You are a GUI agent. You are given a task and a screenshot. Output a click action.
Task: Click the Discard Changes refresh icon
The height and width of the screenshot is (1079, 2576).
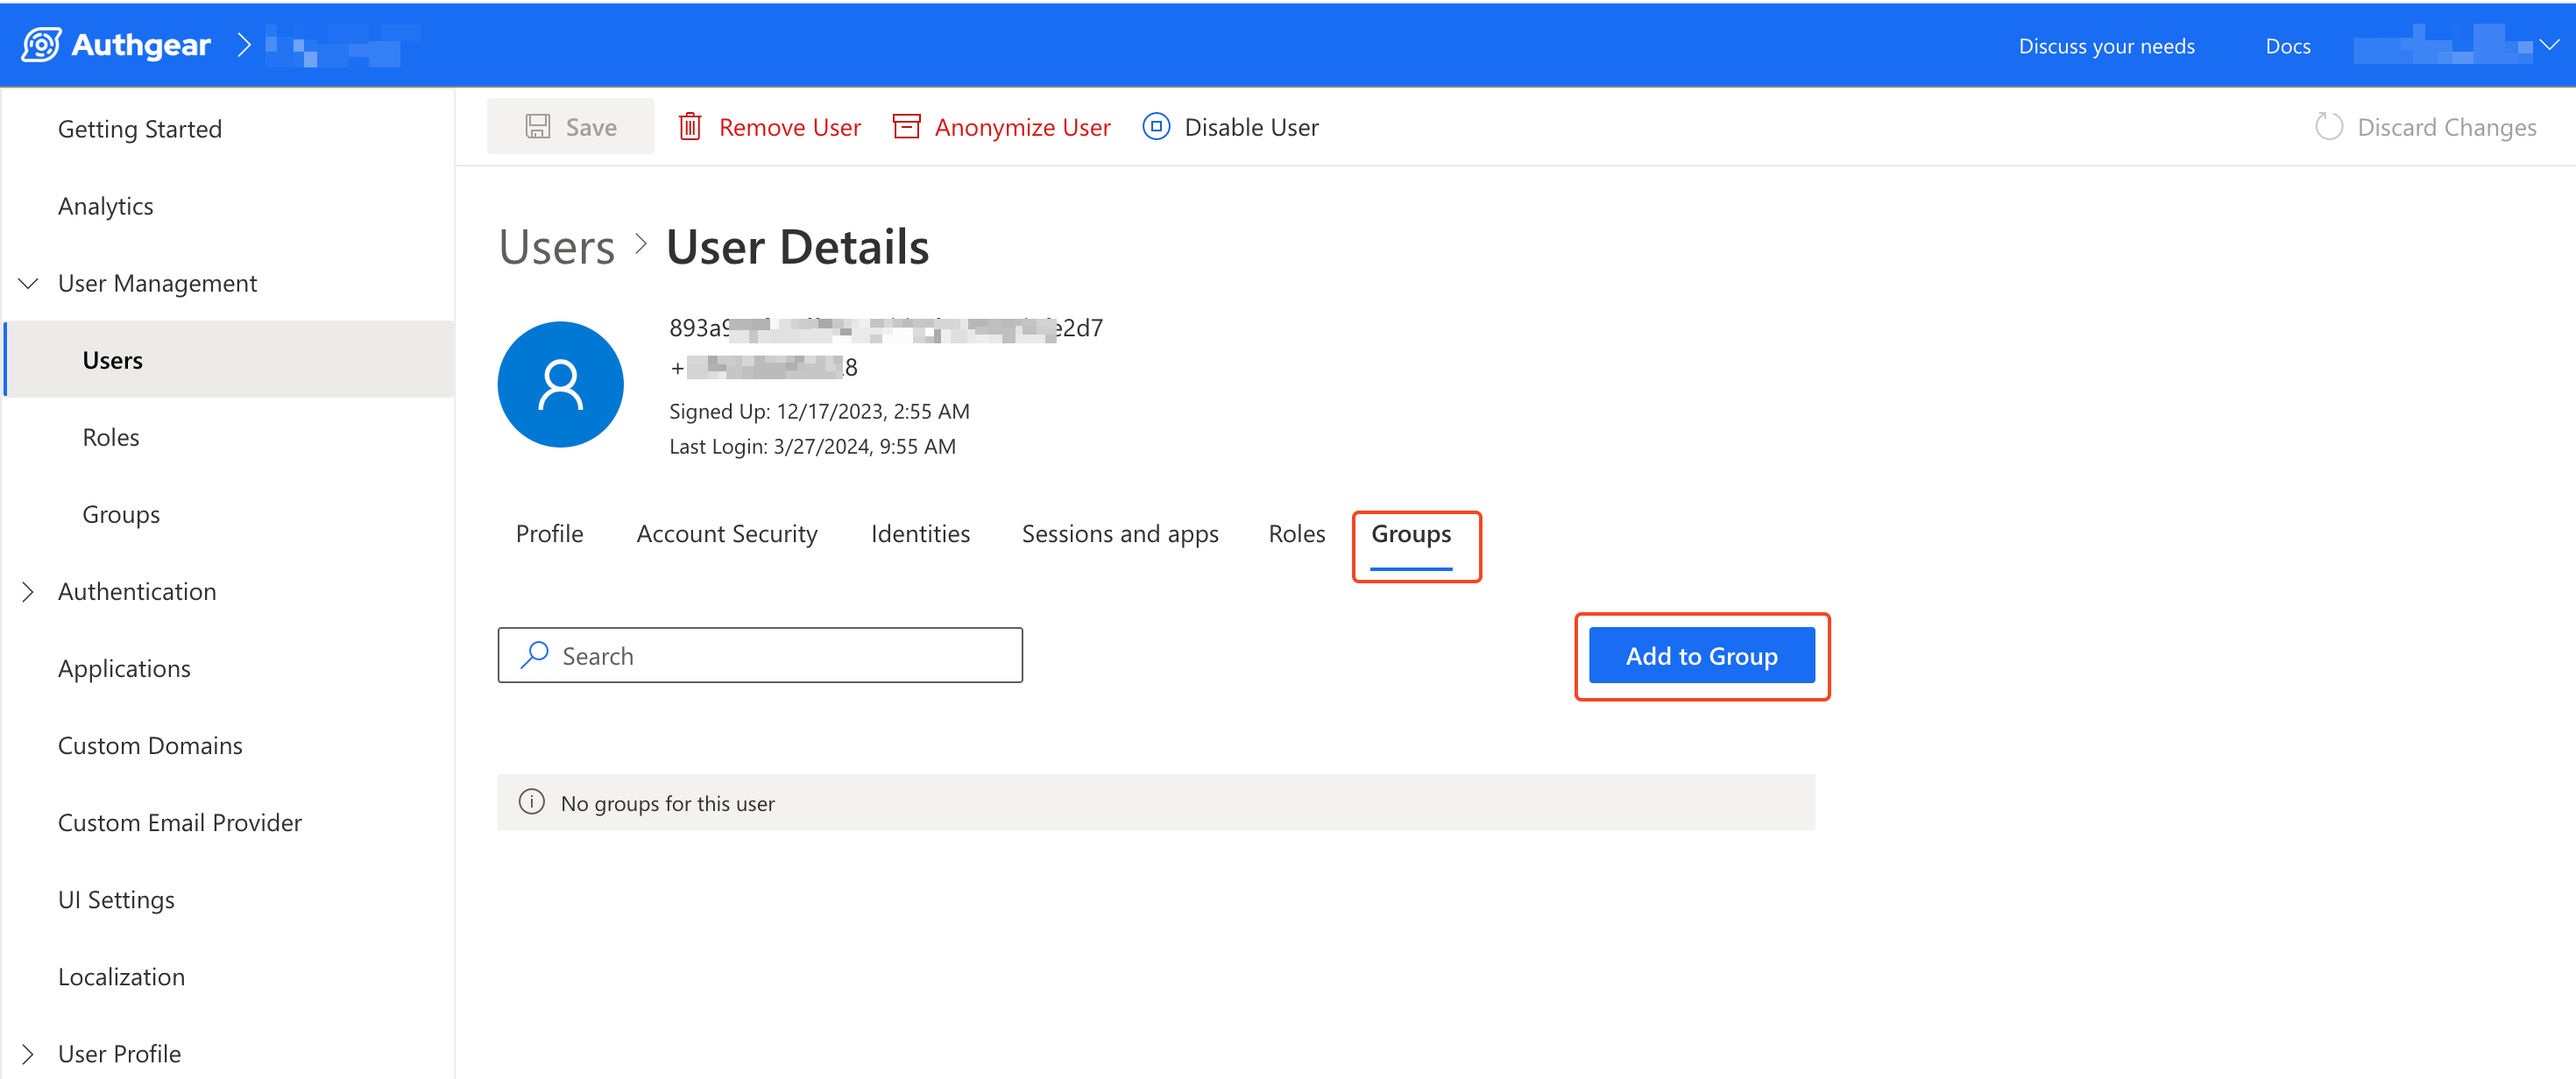2328,127
